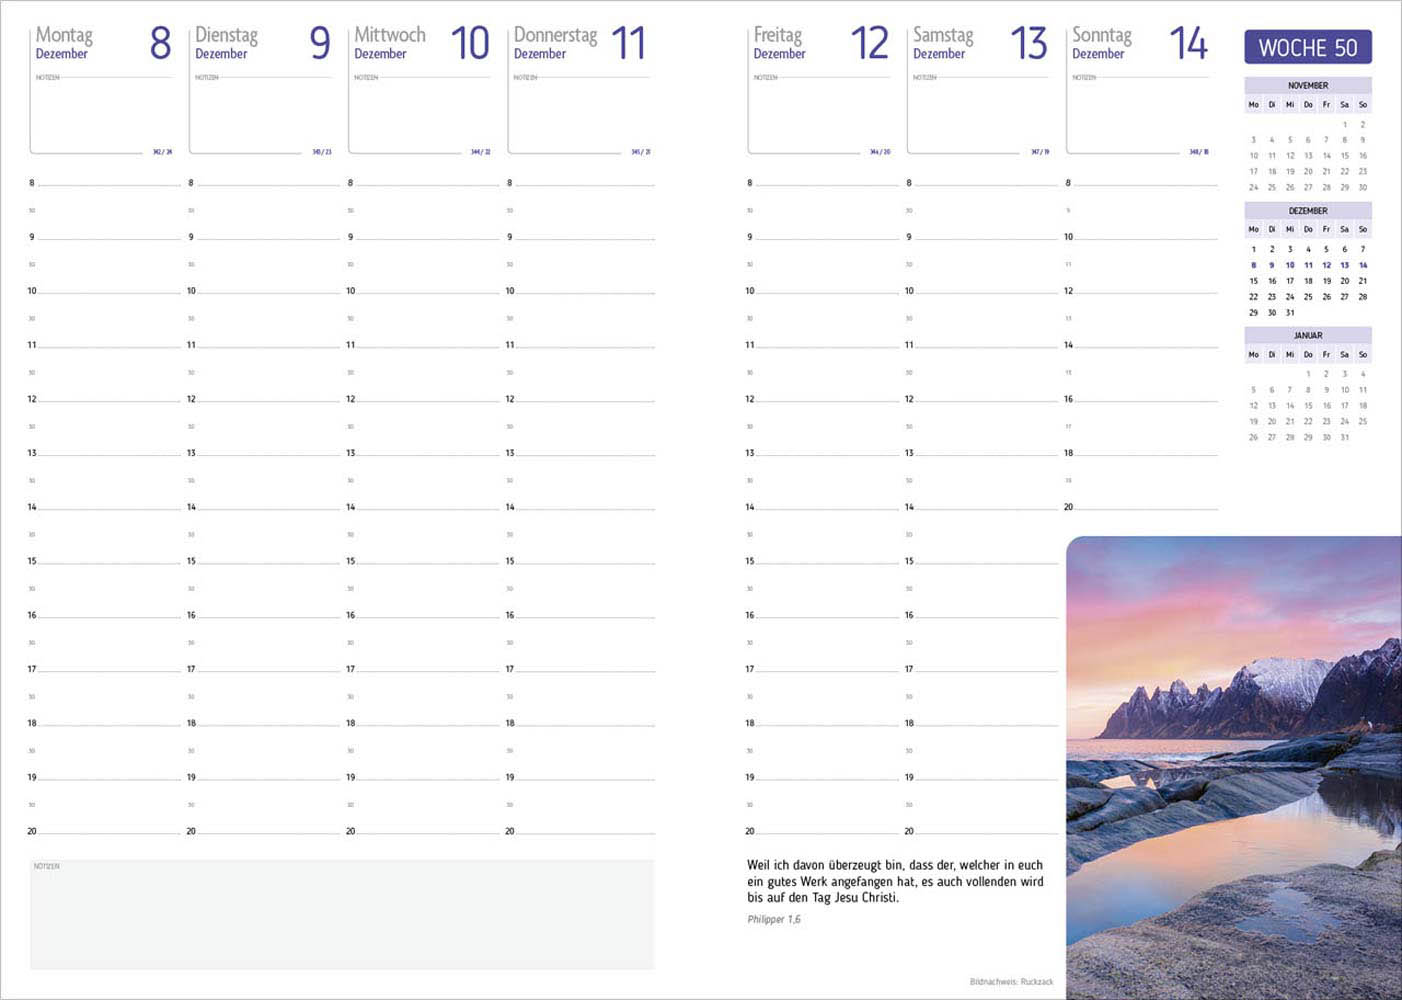The width and height of the screenshot is (1402, 1000).
Task: Click the NOVEMBER mini calendar title
Action: tap(1307, 86)
